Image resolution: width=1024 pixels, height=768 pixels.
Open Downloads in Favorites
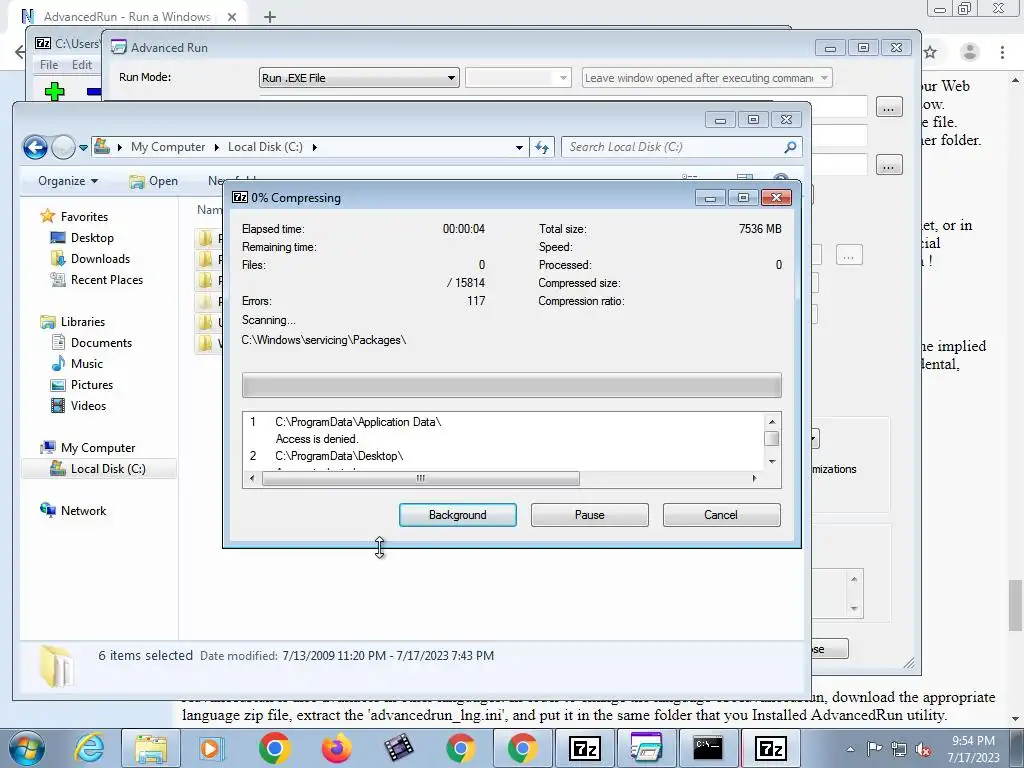pyautogui.click(x=100, y=259)
